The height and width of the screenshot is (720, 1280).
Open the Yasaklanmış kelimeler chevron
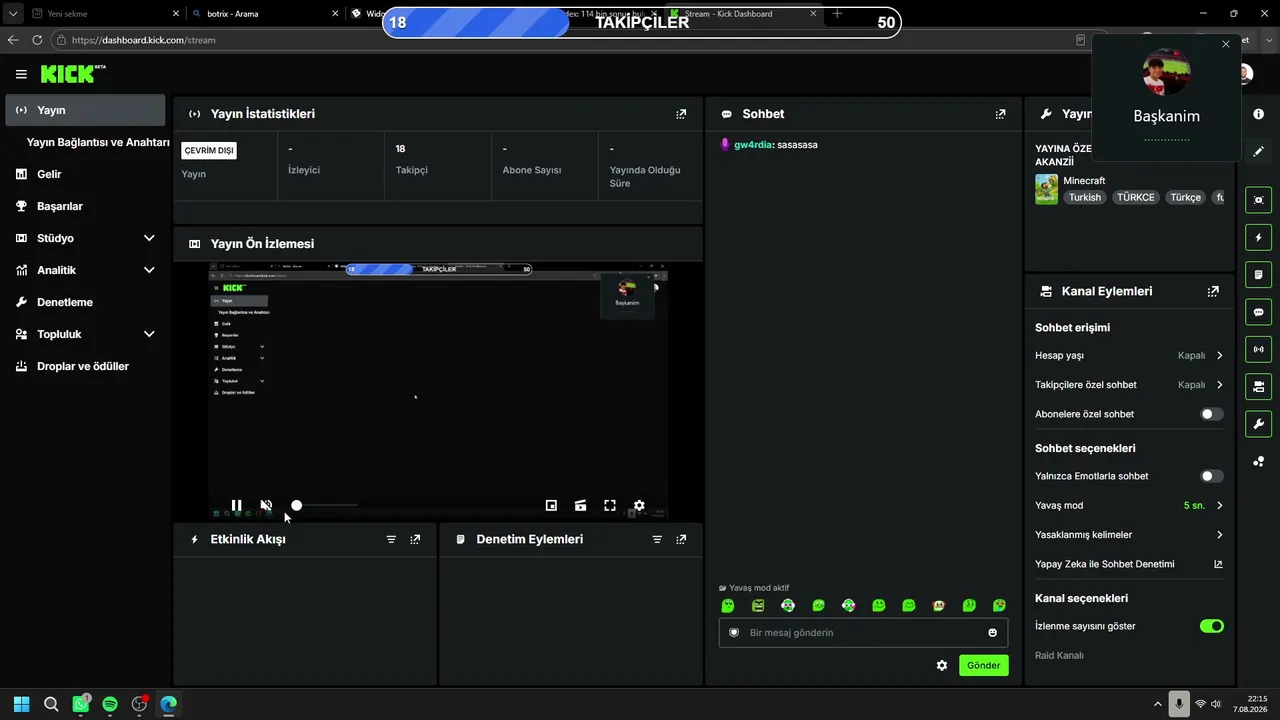point(1219,535)
